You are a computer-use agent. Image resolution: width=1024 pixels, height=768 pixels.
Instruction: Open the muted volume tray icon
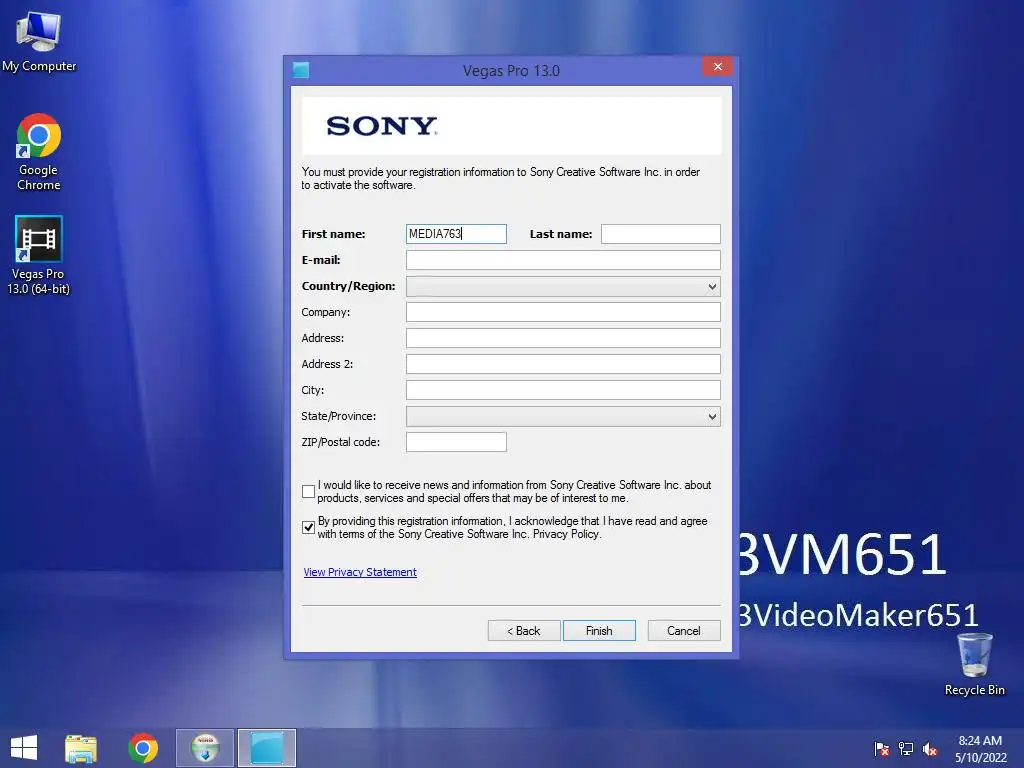930,749
